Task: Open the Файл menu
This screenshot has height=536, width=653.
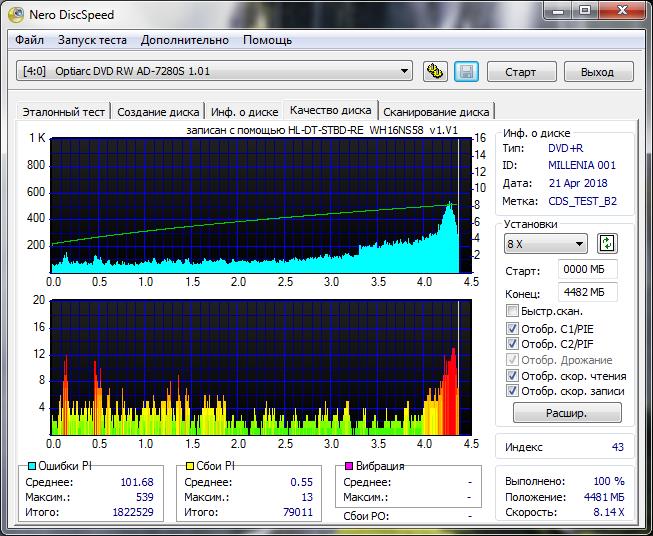Action: 30,40
